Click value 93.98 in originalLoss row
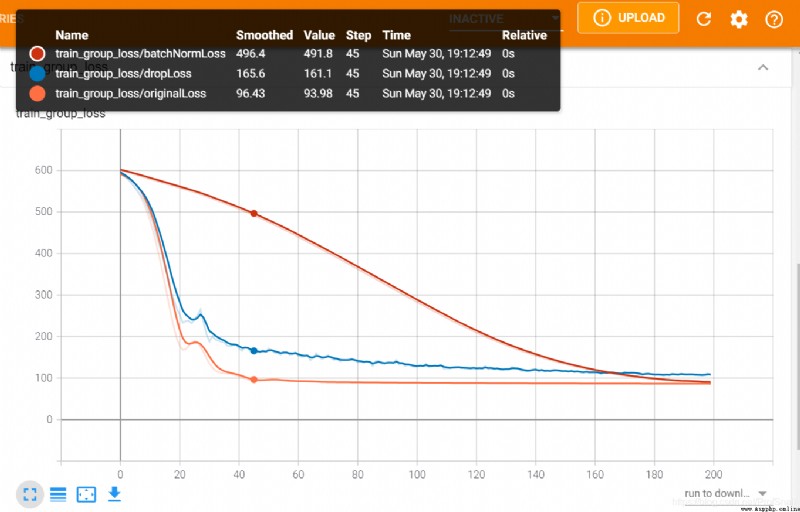 [319, 93]
